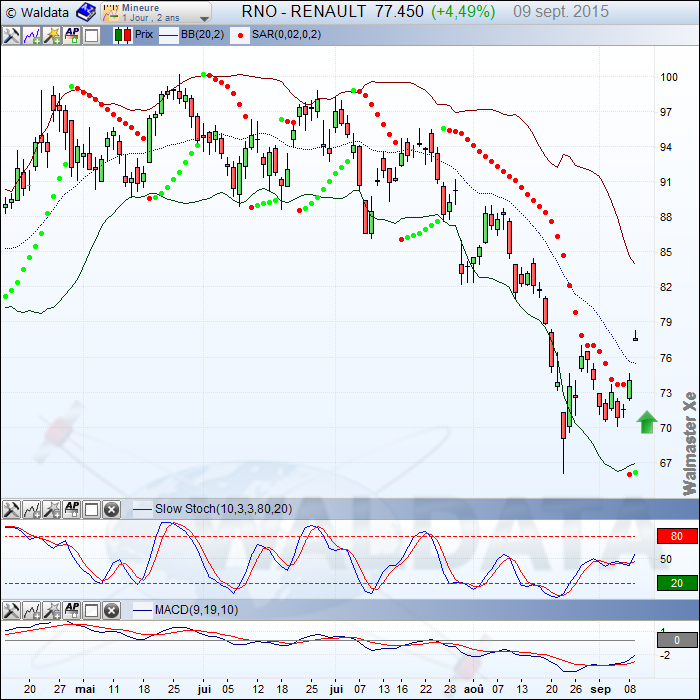Open the wizard wand on price chart
700x700 pixels.
(52, 35)
